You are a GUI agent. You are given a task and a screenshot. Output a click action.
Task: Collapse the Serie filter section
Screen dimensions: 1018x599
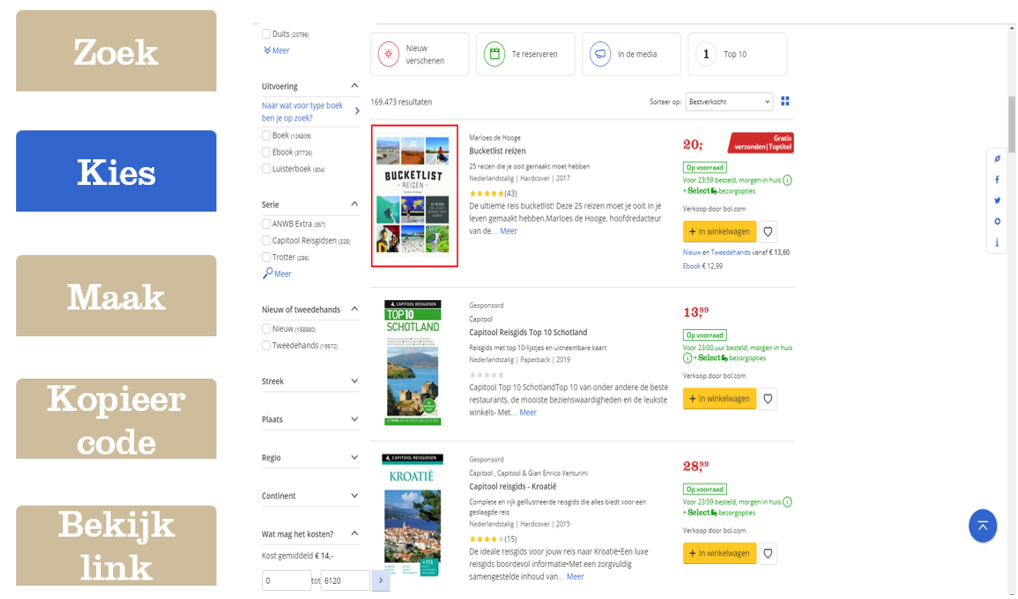tap(354, 204)
